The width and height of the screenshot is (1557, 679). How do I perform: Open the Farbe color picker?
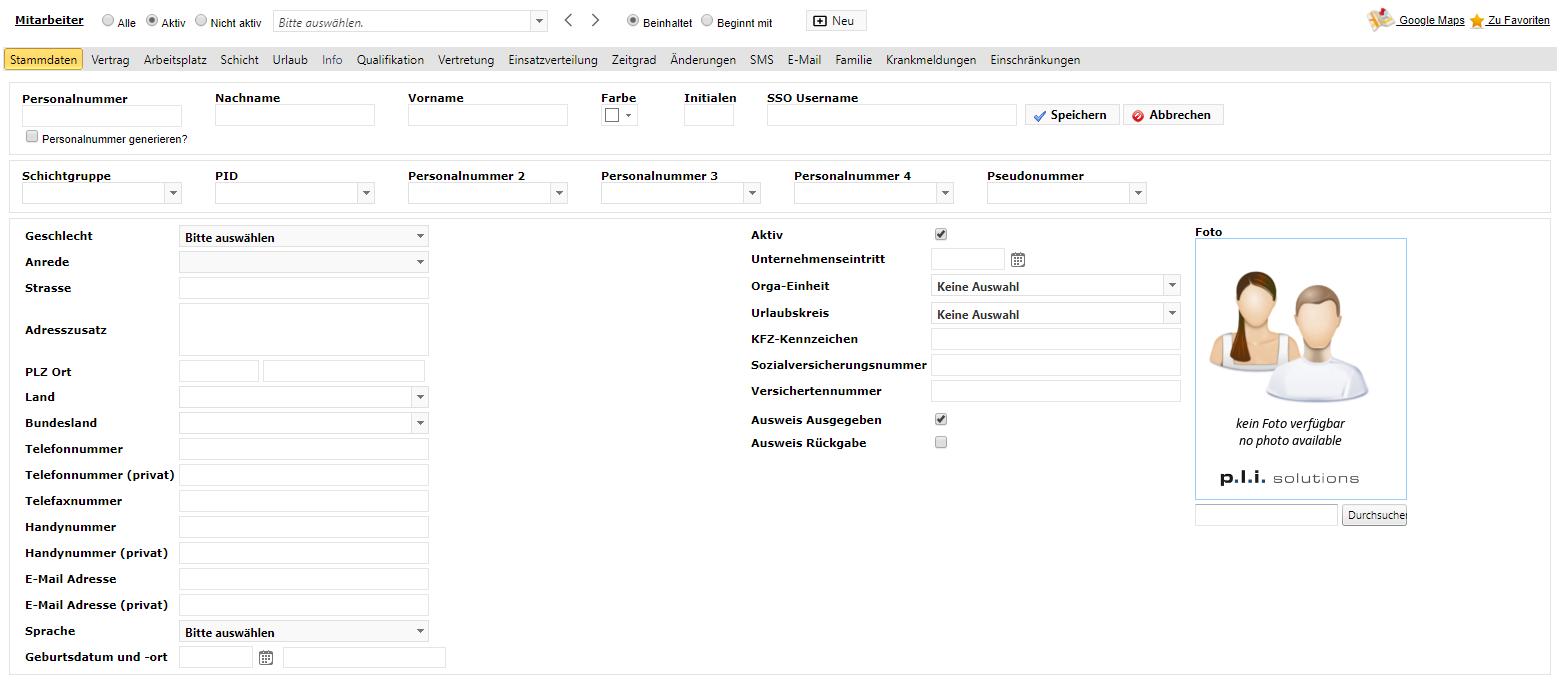[x=620, y=115]
